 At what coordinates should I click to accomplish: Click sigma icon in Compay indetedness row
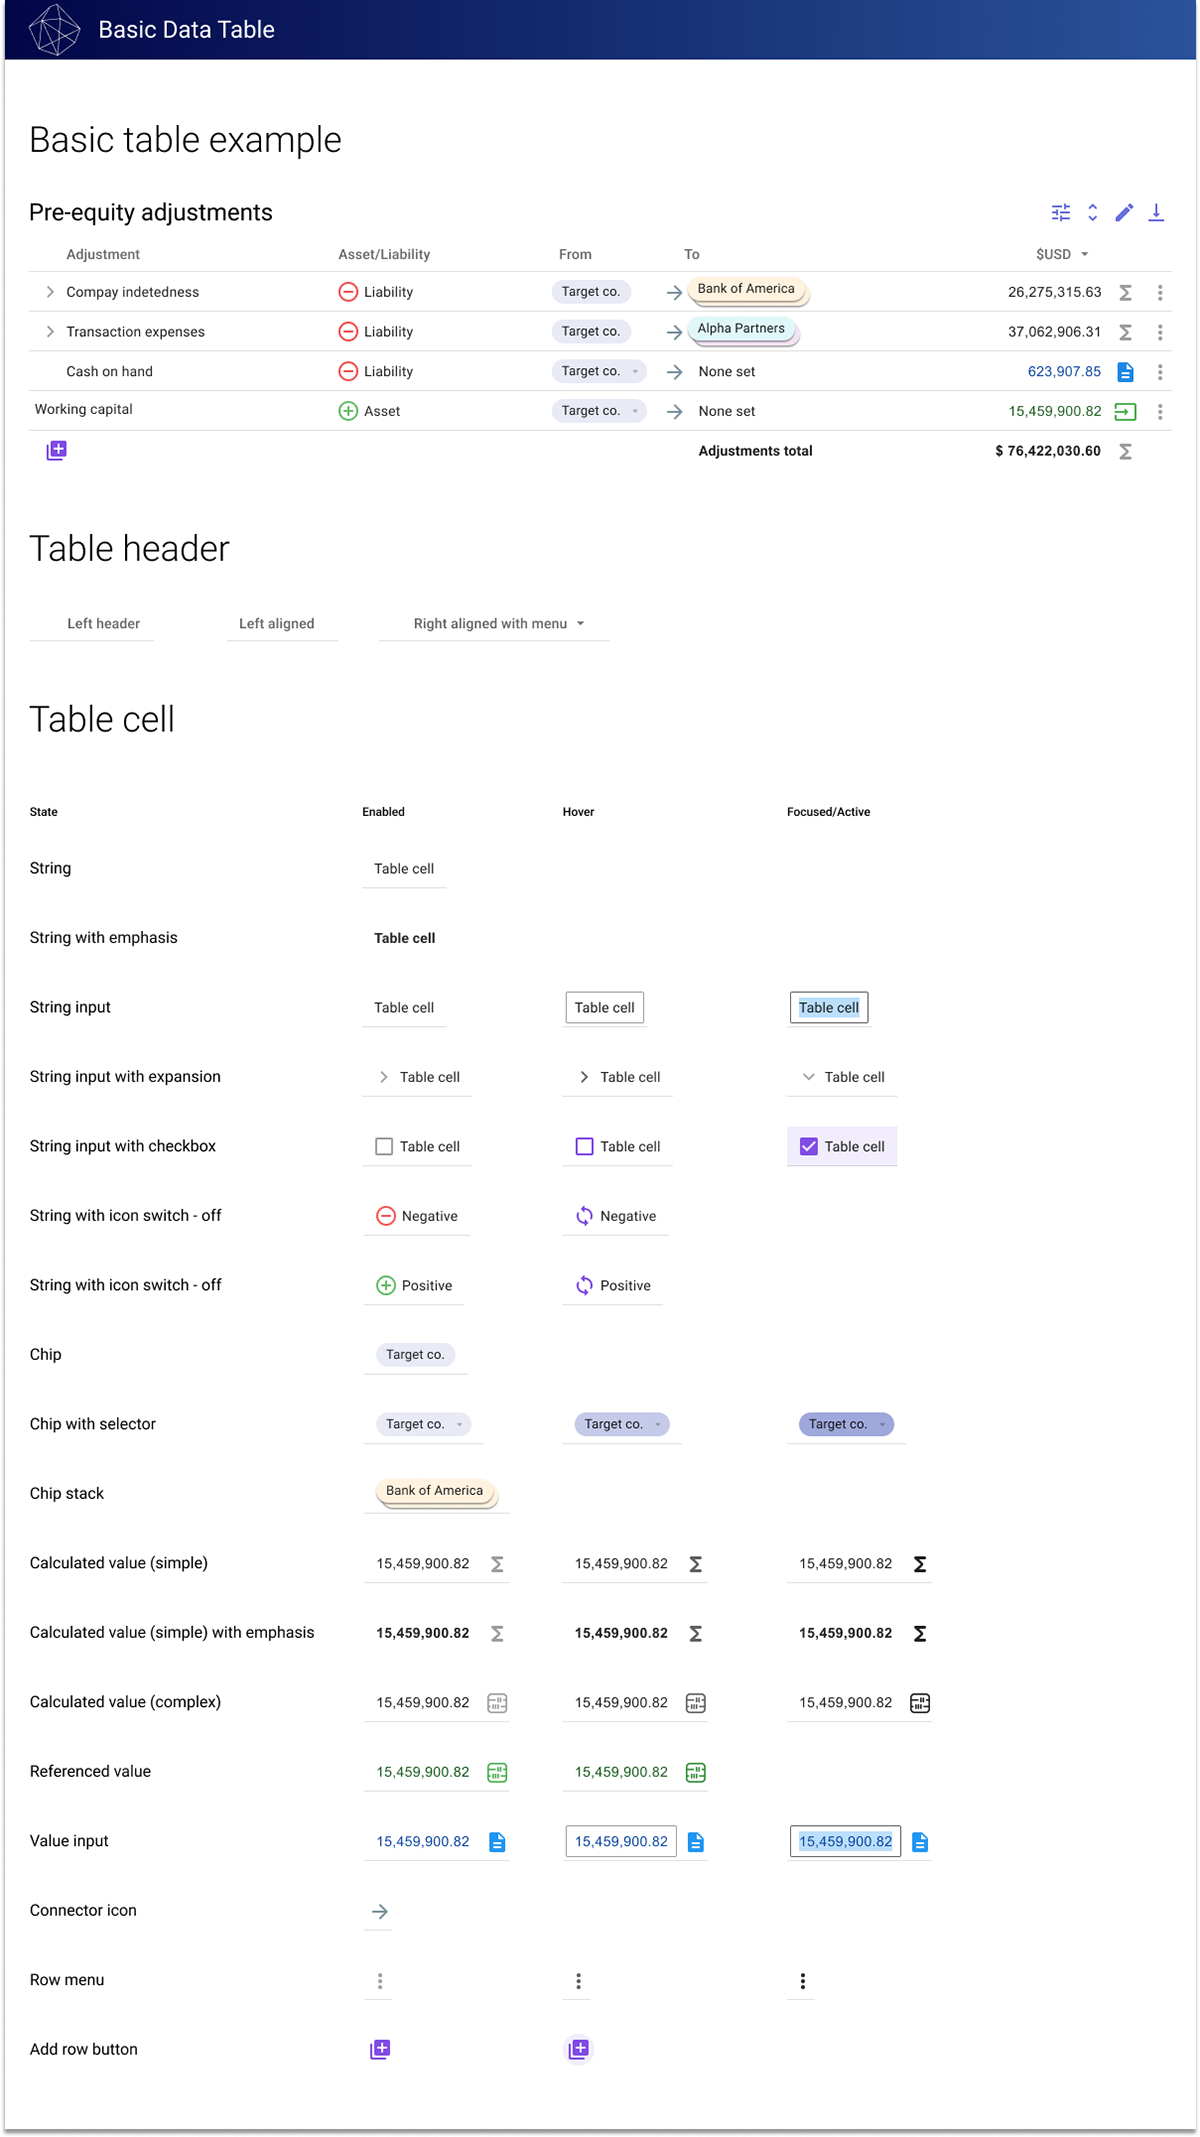pyautogui.click(x=1125, y=293)
